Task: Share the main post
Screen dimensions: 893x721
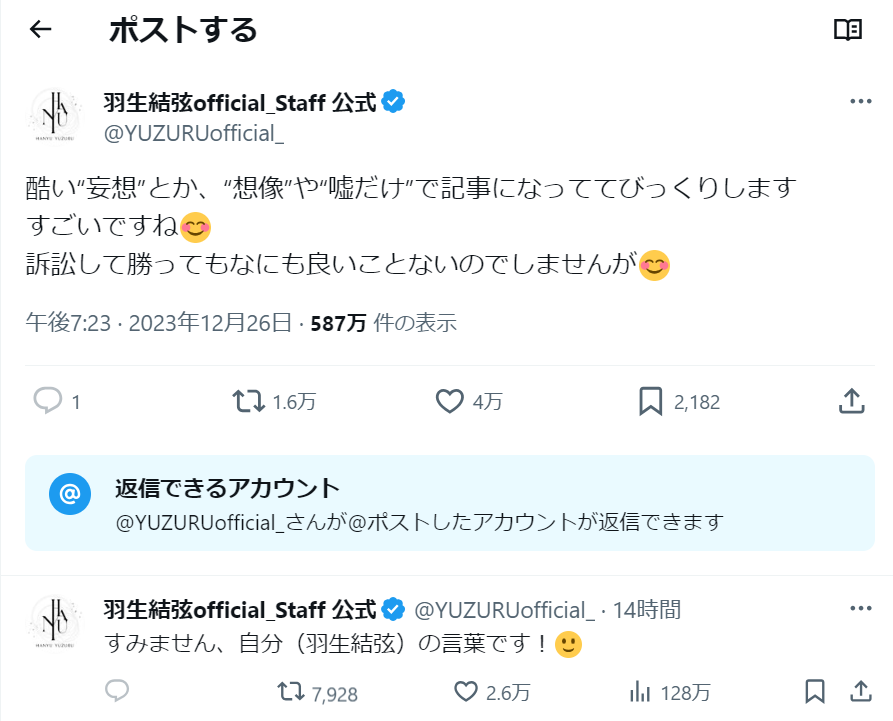Action: click(x=850, y=401)
